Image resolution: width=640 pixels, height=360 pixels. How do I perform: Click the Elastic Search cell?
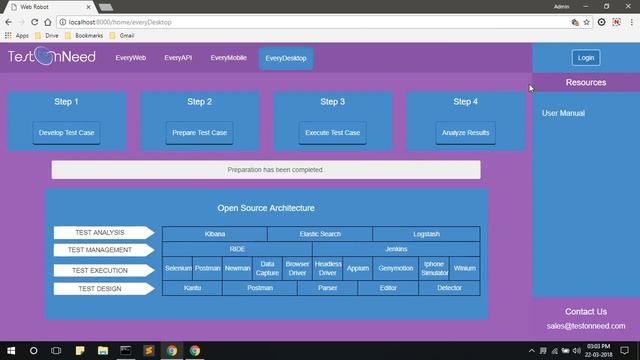(320, 234)
